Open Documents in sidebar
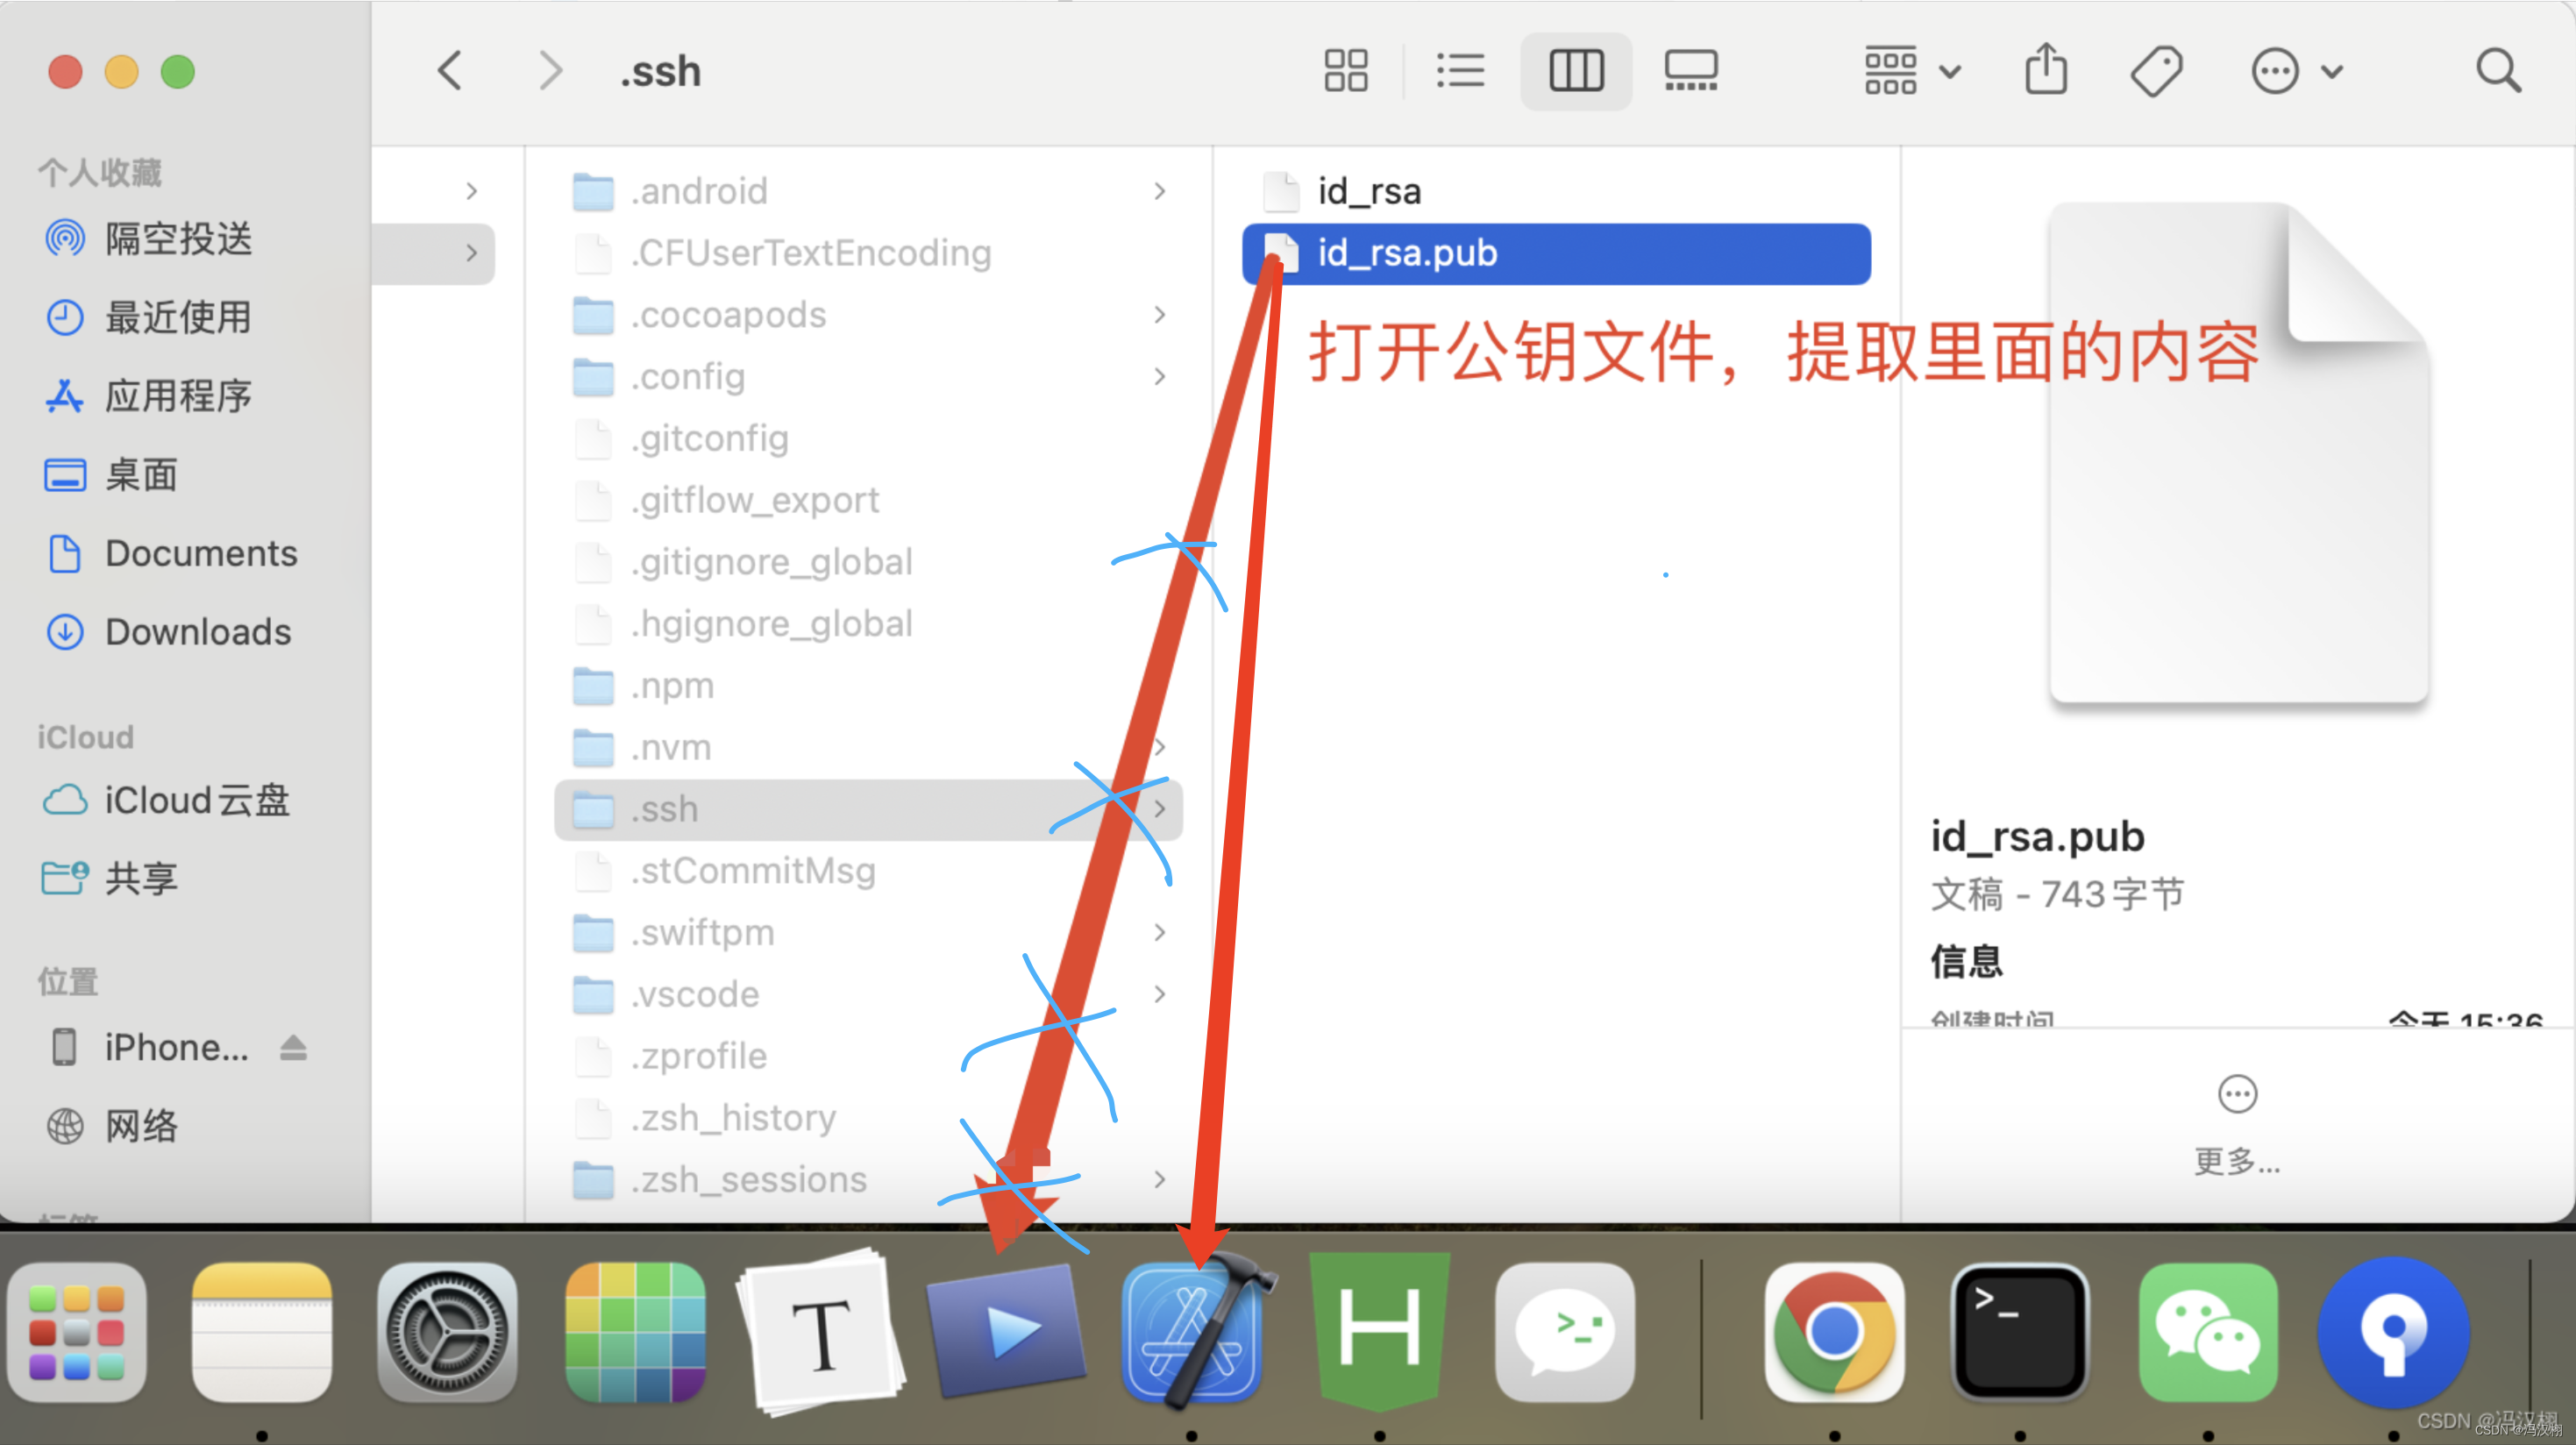Viewport: 2576px width, 1445px height. [172, 553]
